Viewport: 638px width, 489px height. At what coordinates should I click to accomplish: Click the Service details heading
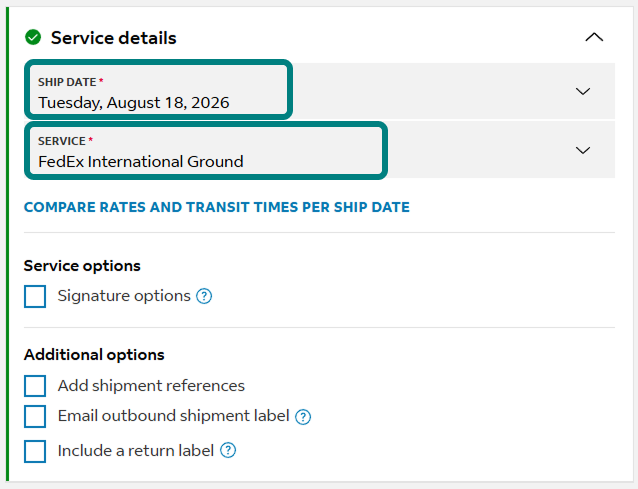pos(114,38)
